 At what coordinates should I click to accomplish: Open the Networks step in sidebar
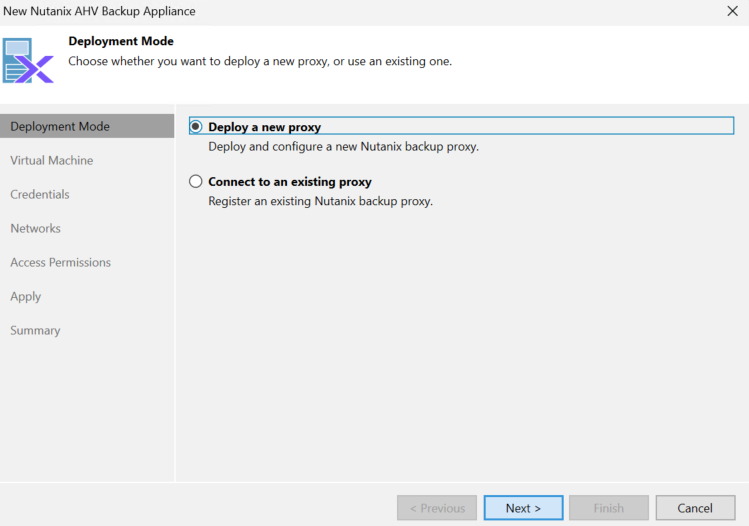[35, 228]
